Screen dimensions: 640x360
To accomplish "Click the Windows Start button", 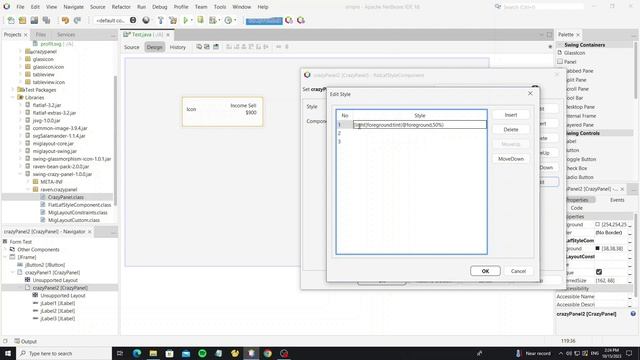I will tap(8, 353).
